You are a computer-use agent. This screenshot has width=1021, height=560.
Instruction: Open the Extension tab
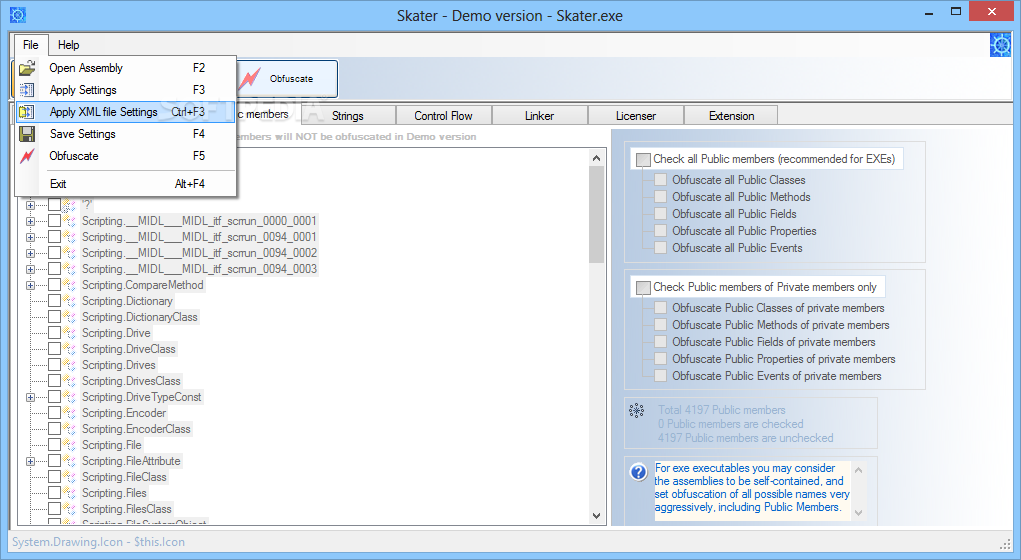pyautogui.click(x=731, y=116)
